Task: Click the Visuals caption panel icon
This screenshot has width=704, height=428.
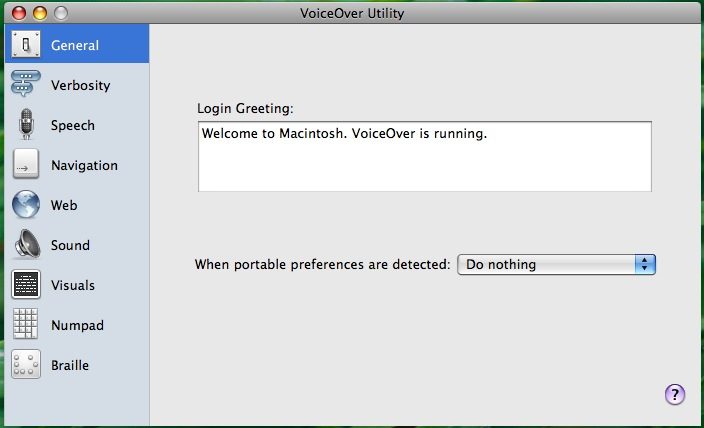Action: point(26,284)
